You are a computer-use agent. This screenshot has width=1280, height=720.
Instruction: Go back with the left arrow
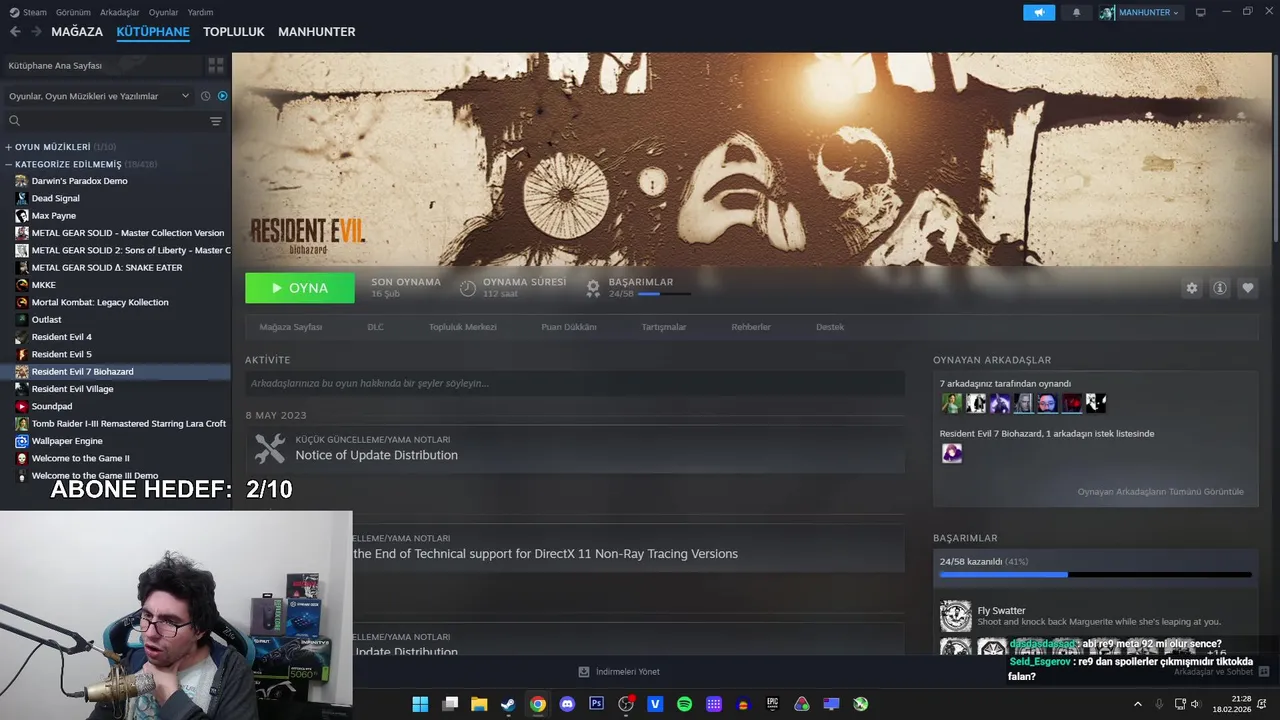tap(15, 32)
